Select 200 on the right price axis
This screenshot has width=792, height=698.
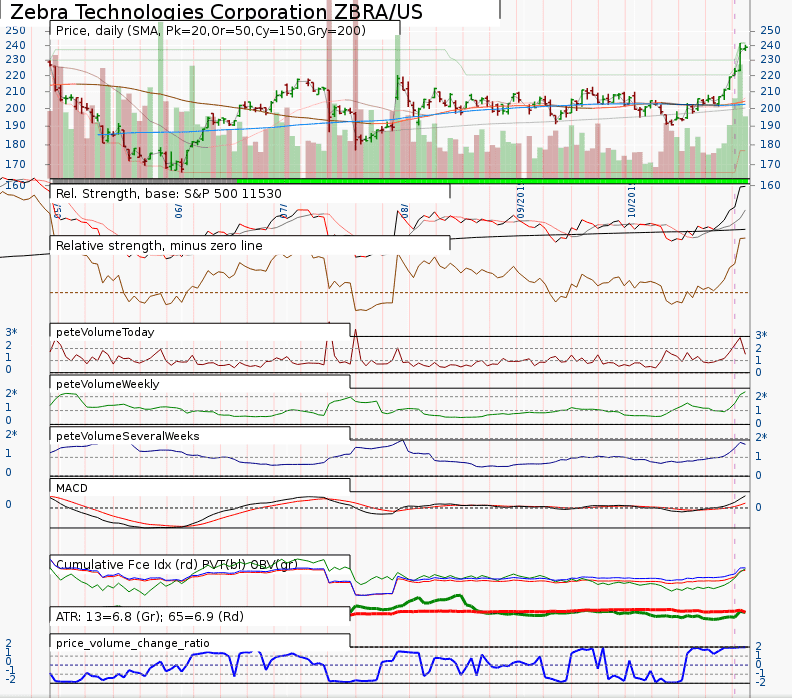(770, 108)
